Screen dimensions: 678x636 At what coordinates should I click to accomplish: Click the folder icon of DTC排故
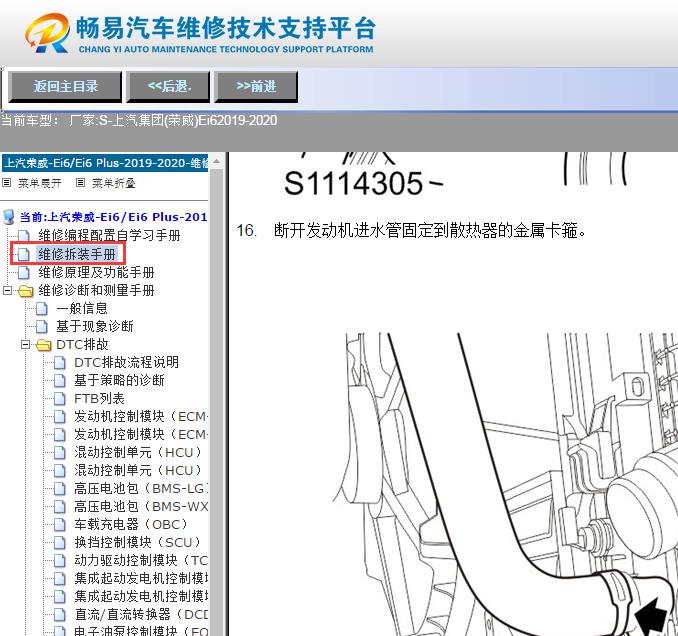point(44,345)
